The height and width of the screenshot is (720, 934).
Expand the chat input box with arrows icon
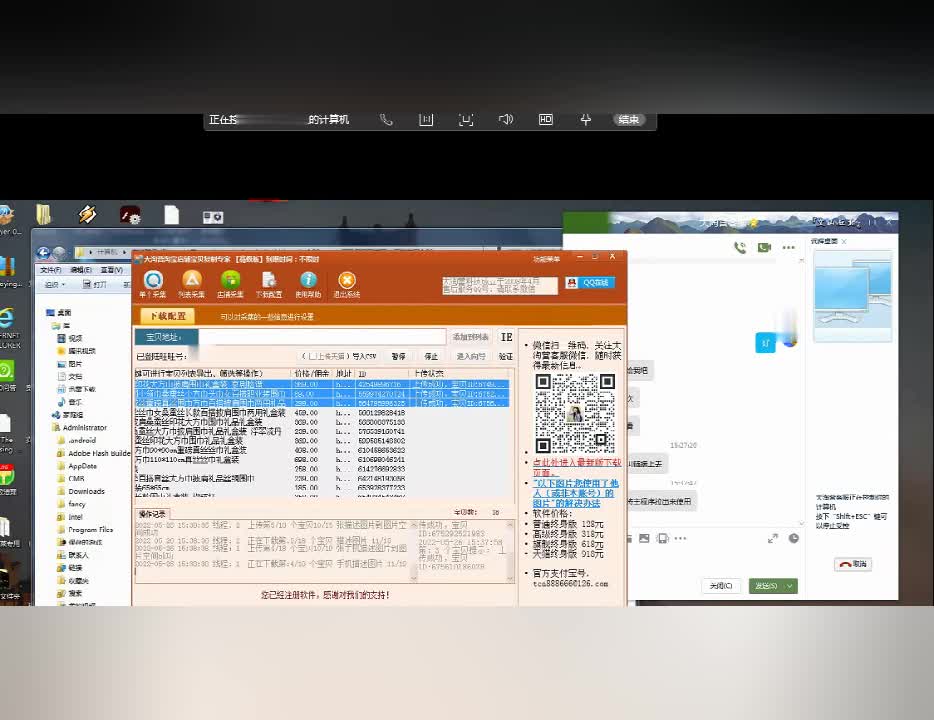click(x=773, y=538)
